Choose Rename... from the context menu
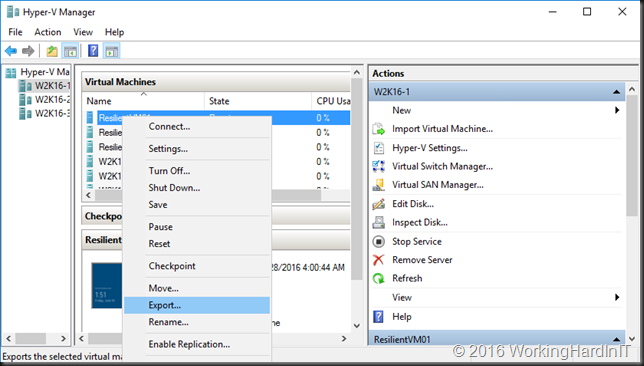The image size is (644, 366). 197,322
